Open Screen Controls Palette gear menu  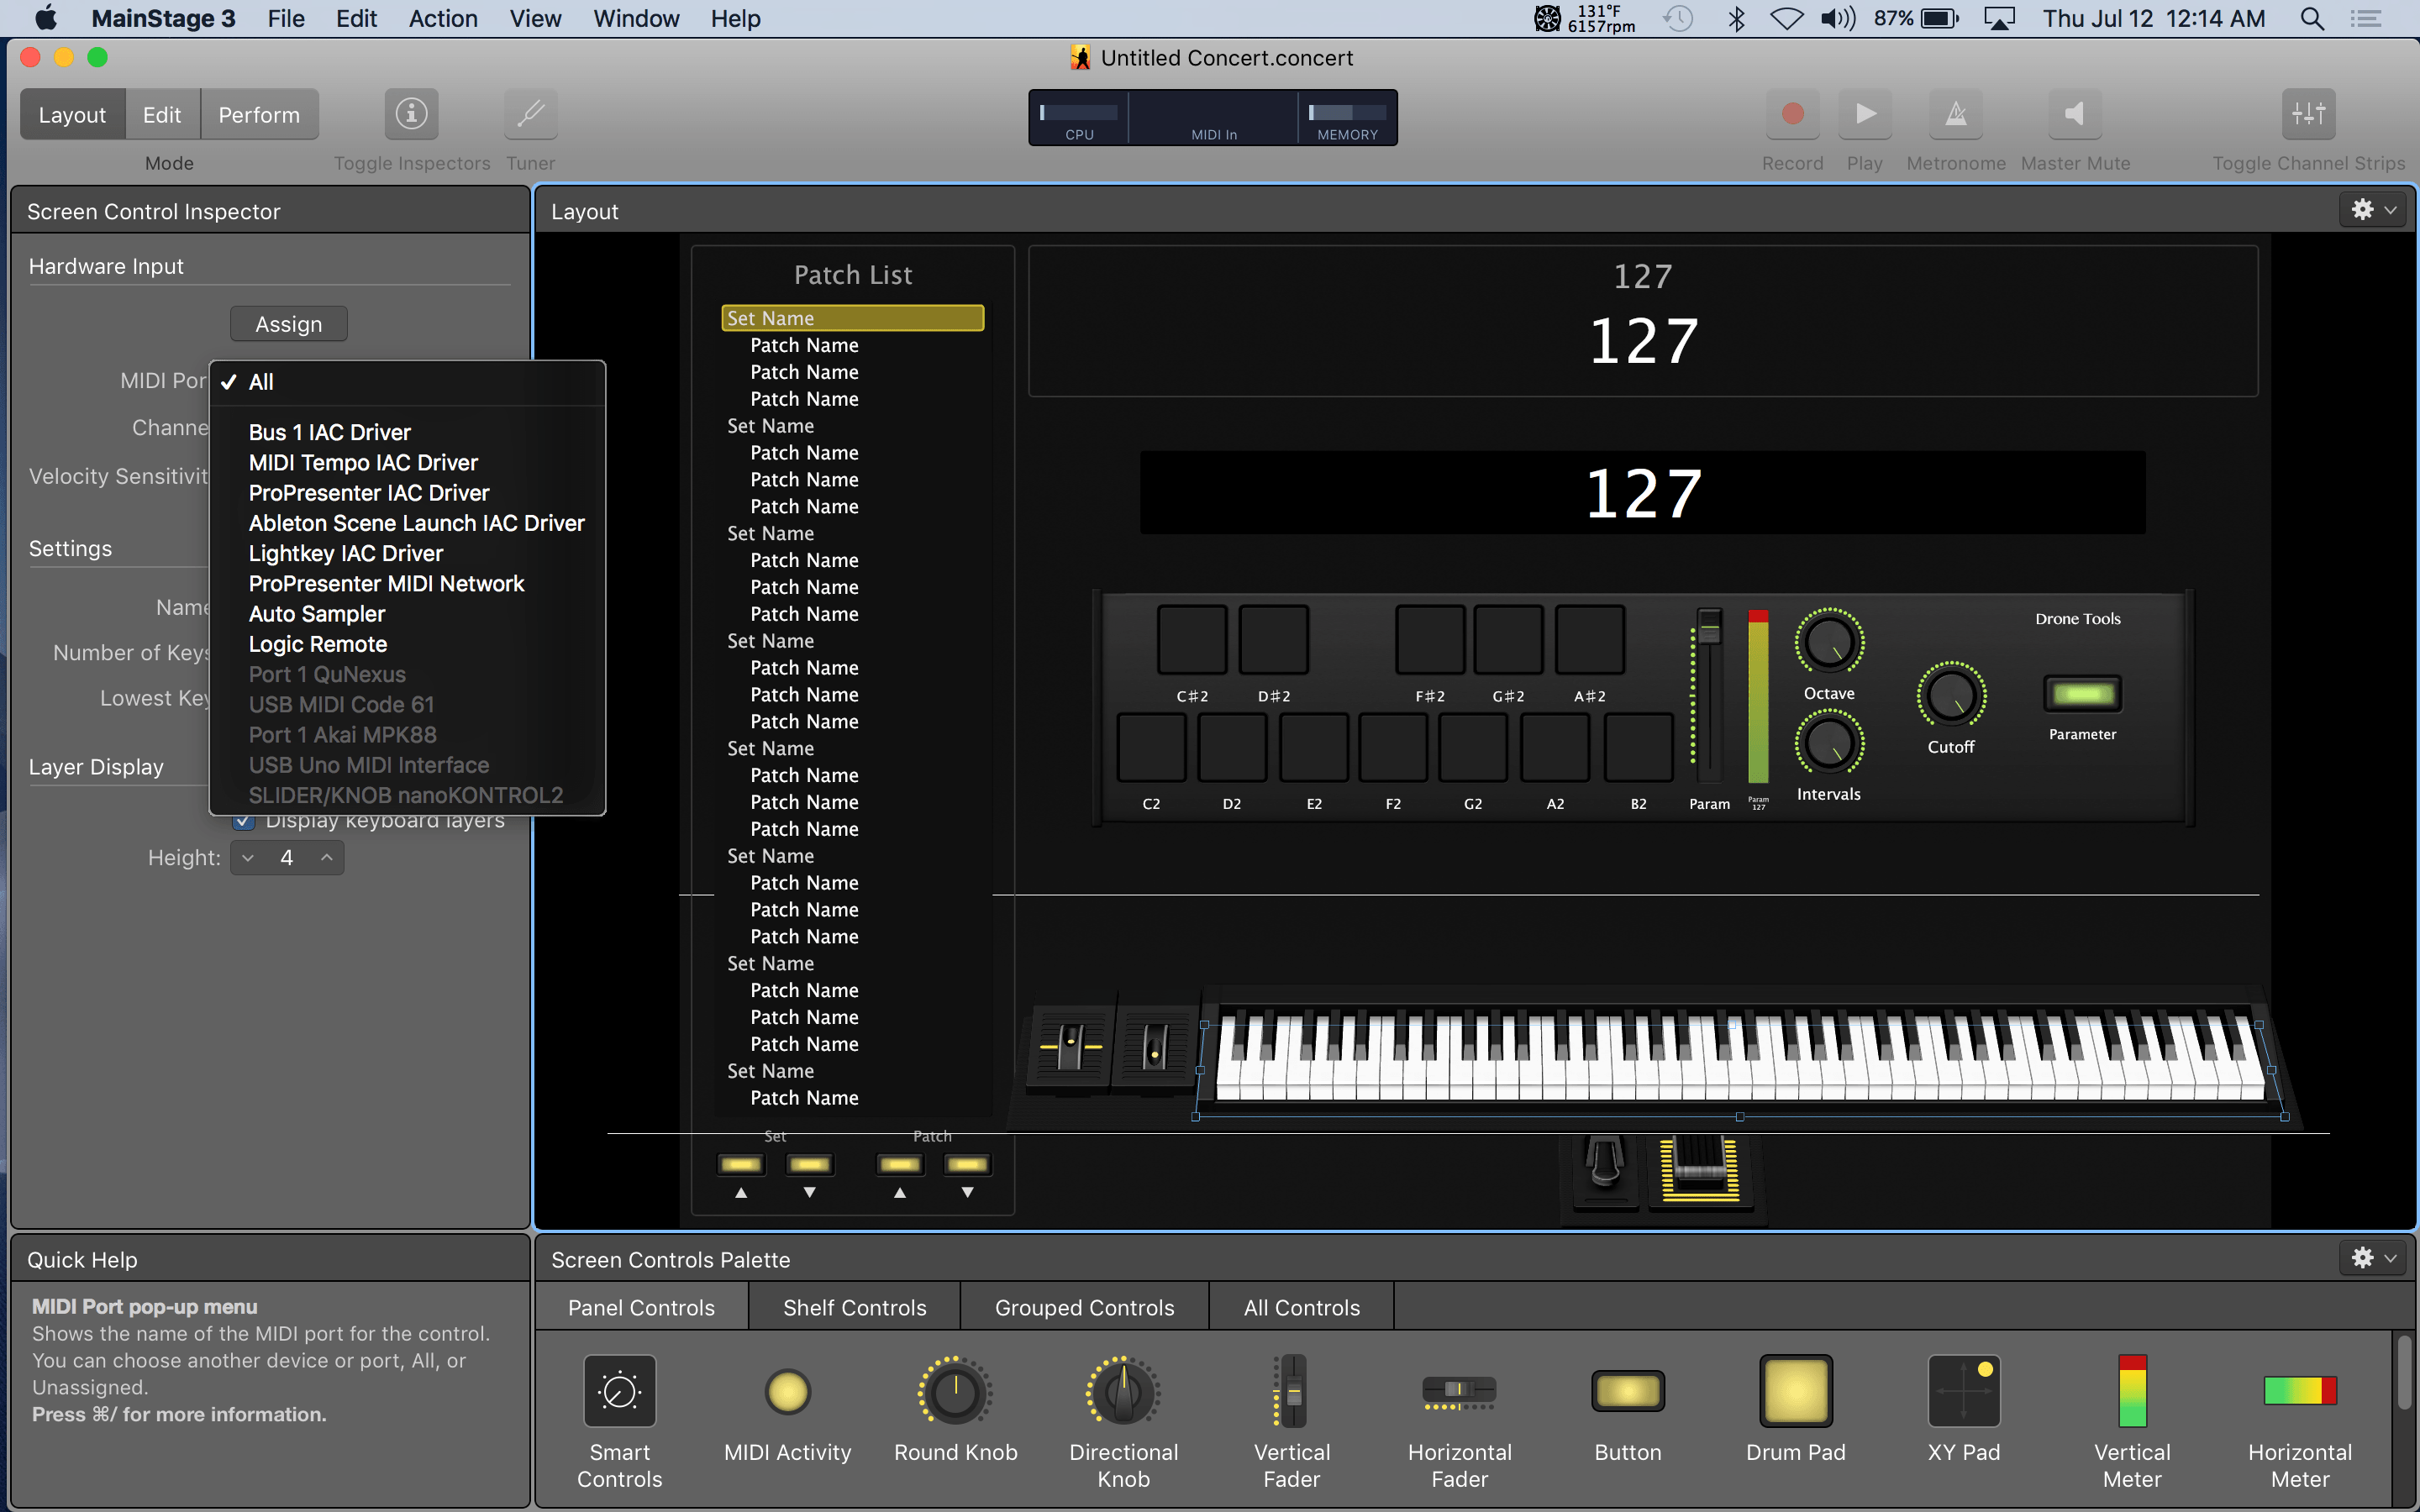point(2372,1258)
